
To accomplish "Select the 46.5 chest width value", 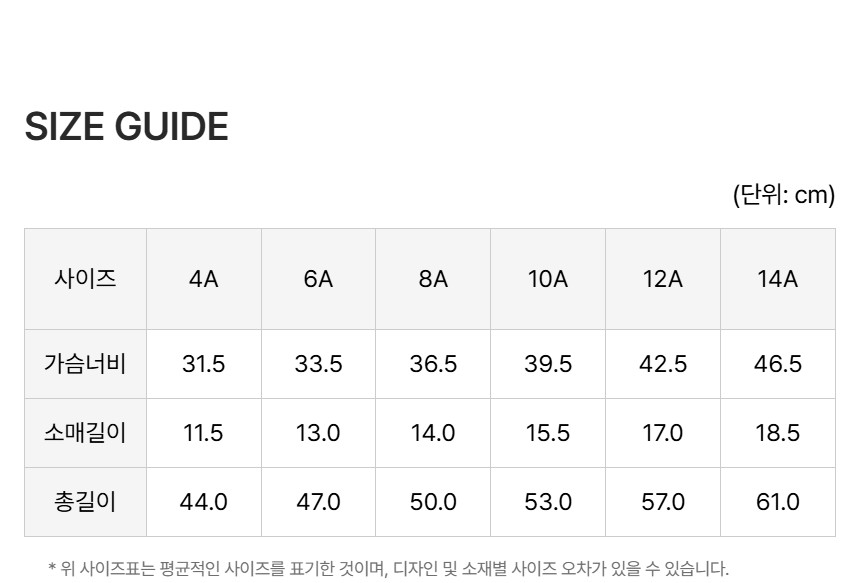I will coord(777,364).
